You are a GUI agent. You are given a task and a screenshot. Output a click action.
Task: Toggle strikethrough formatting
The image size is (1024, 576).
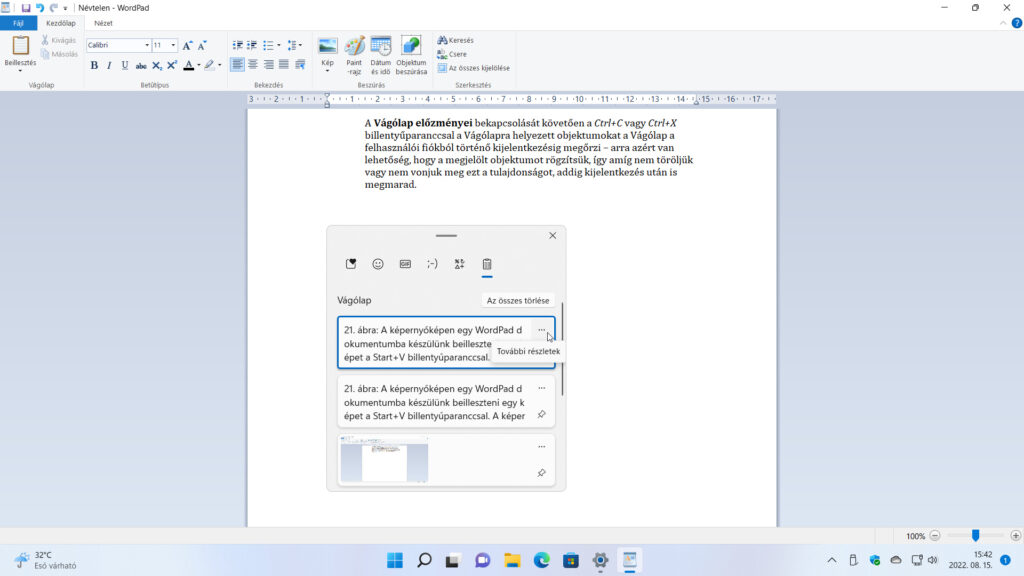coord(140,65)
